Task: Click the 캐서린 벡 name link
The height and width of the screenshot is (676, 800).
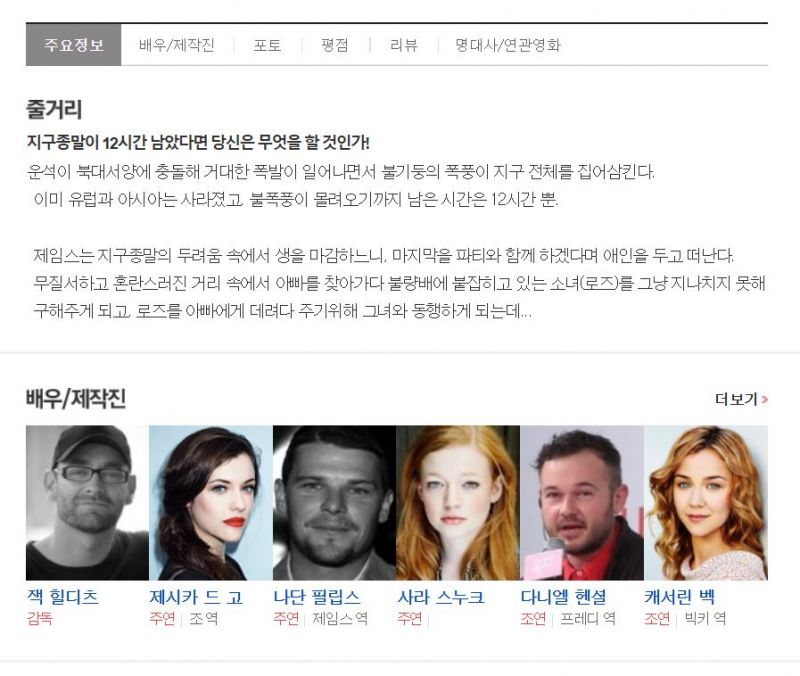Action: [x=680, y=596]
